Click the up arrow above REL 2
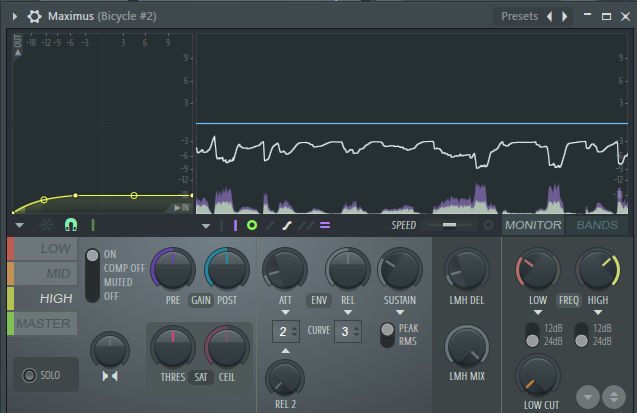Viewport: 637px width, 413px height. click(x=286, y=350)
